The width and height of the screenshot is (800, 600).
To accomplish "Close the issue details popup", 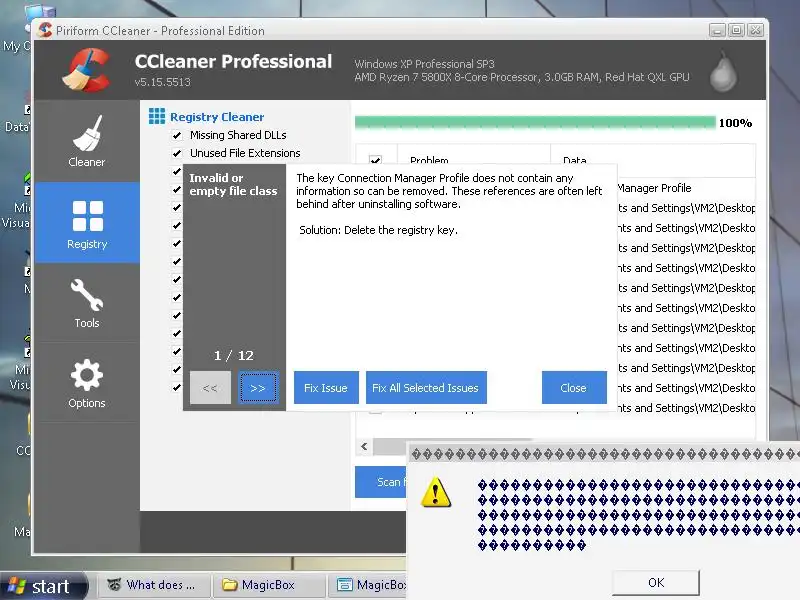I will pyautogui.click(x=574, y=388).
